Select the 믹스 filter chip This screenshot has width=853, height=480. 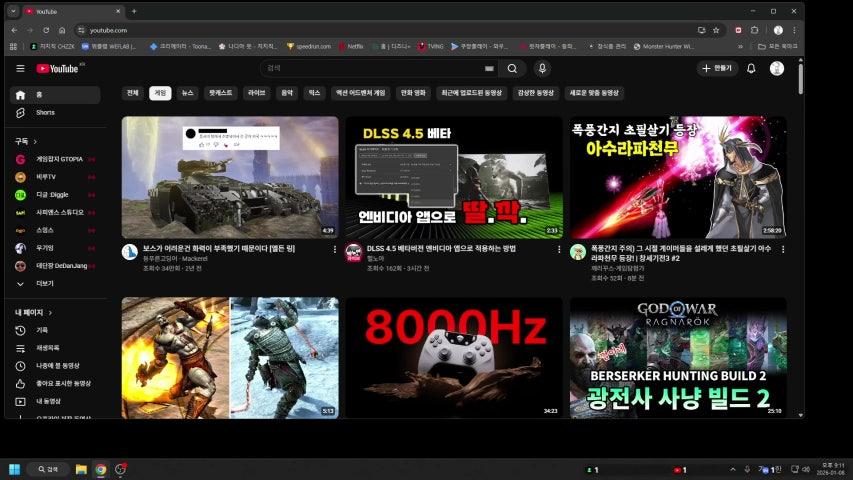pyautogui.click(x=314, y=93)
